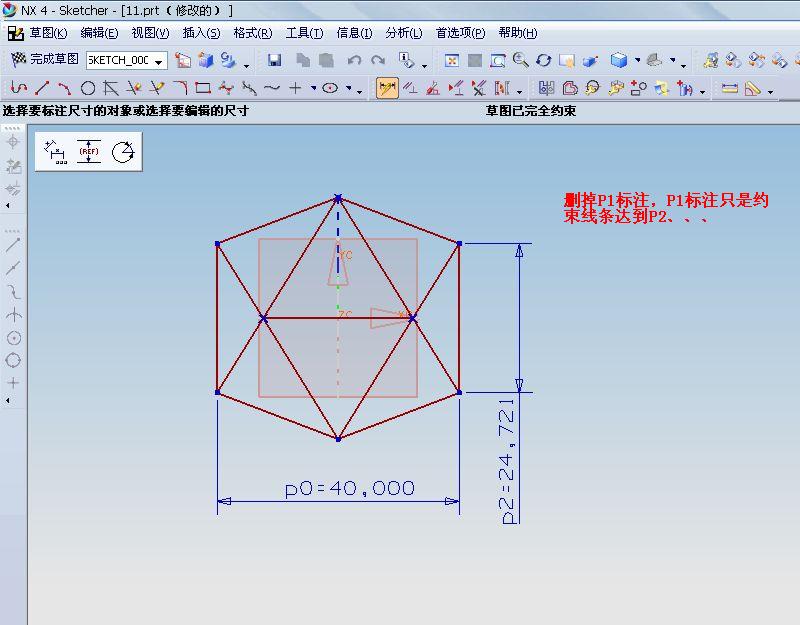
Task: Click the Project curve icon
Action: (685, 88)
